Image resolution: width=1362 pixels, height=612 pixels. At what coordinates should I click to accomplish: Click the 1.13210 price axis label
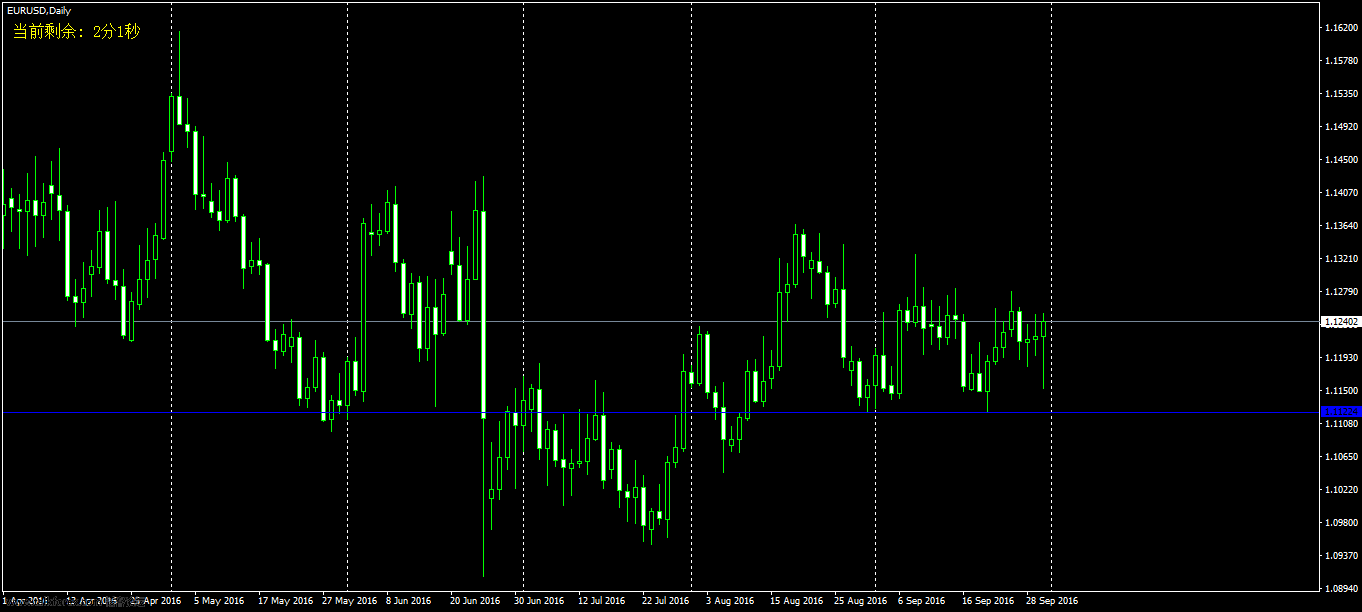tap(1341, 259)
